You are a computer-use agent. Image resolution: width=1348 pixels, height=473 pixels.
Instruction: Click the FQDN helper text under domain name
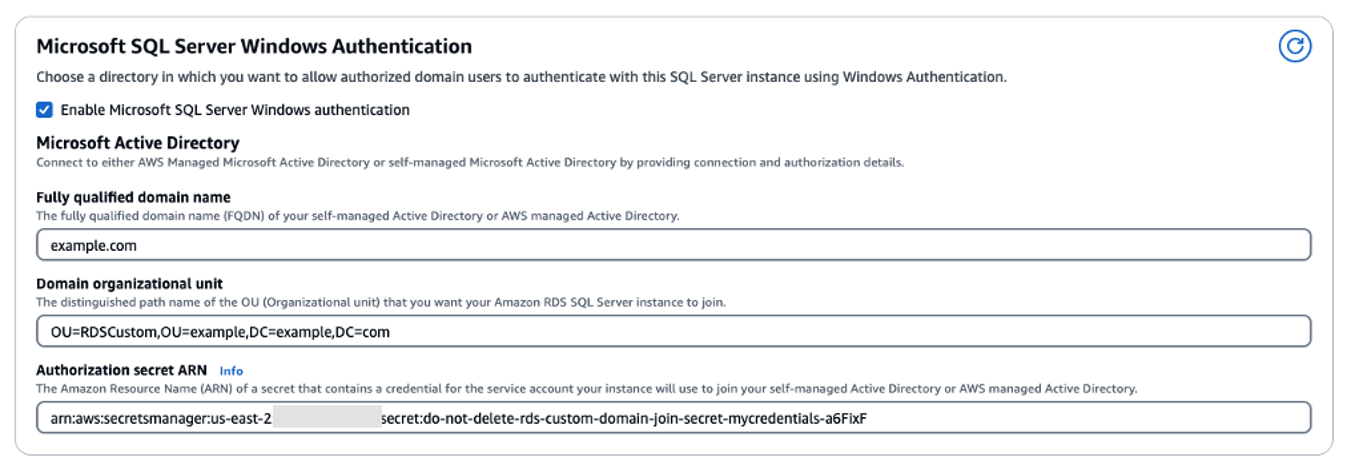coord(358,216)
